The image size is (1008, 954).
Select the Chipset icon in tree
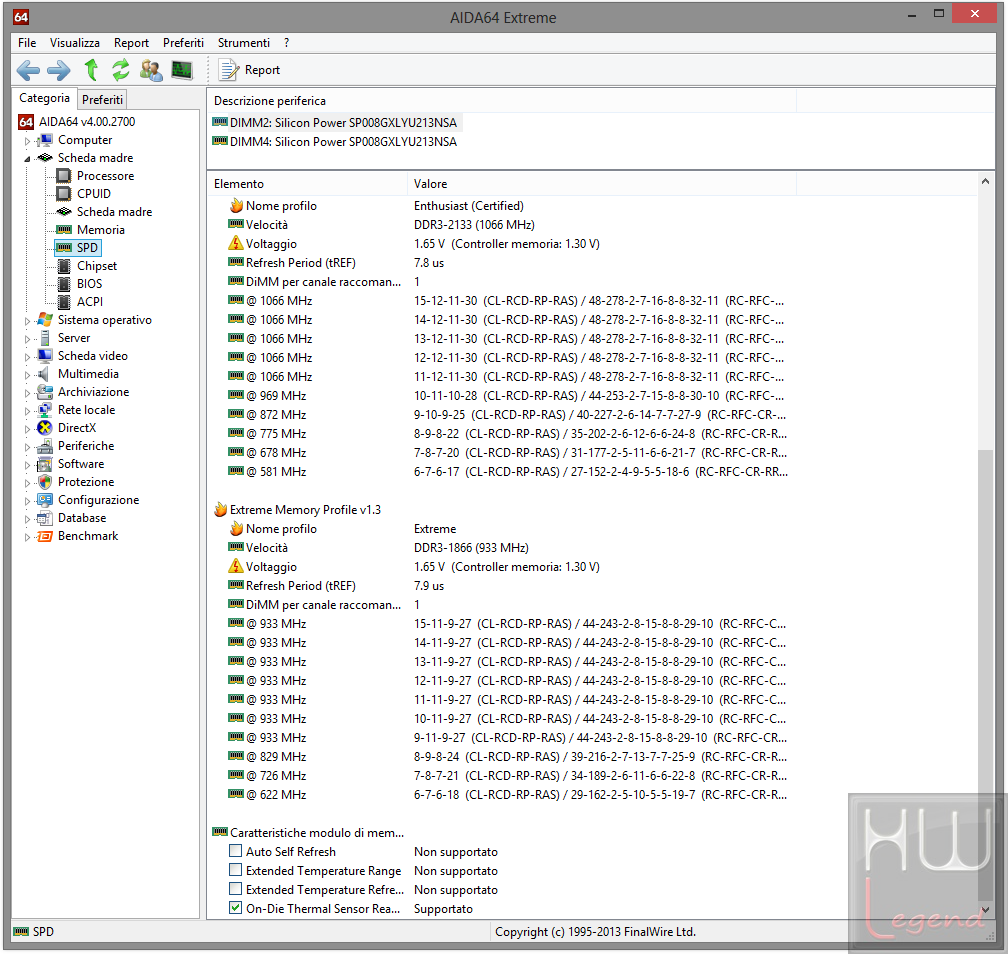(64, 266)
